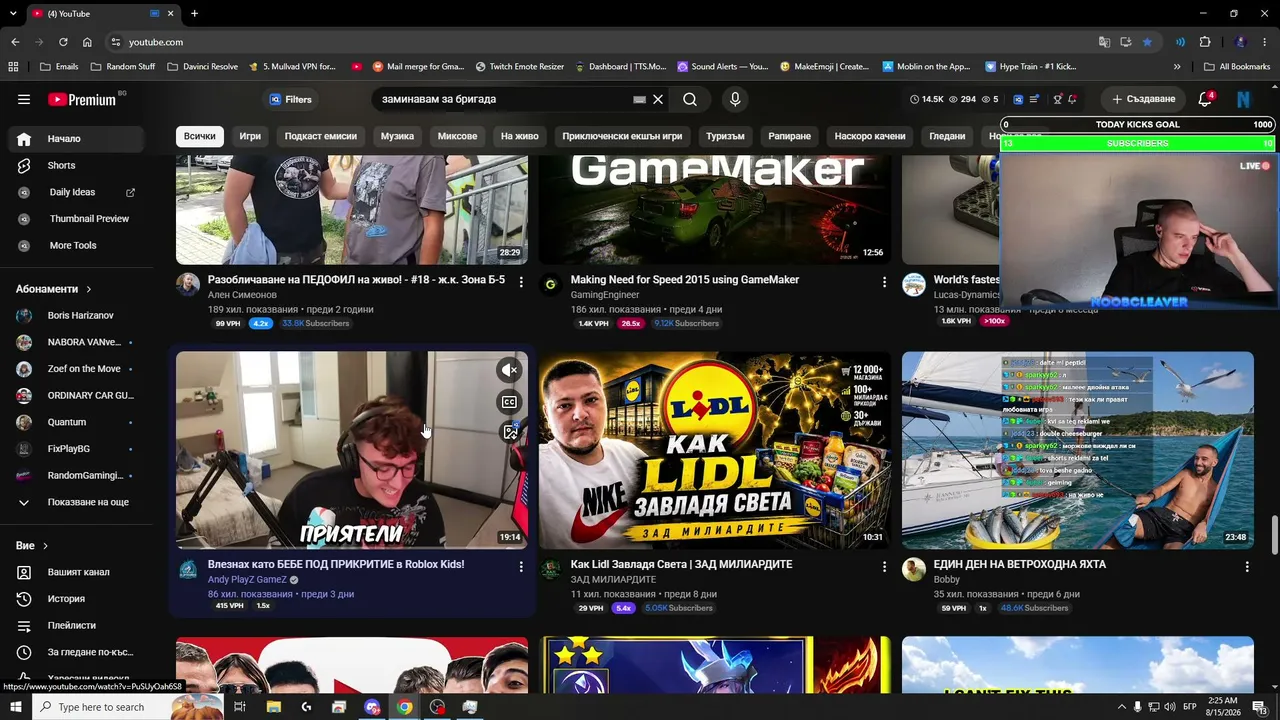Open the vidIQ Filters button

[x=290, y=99]
